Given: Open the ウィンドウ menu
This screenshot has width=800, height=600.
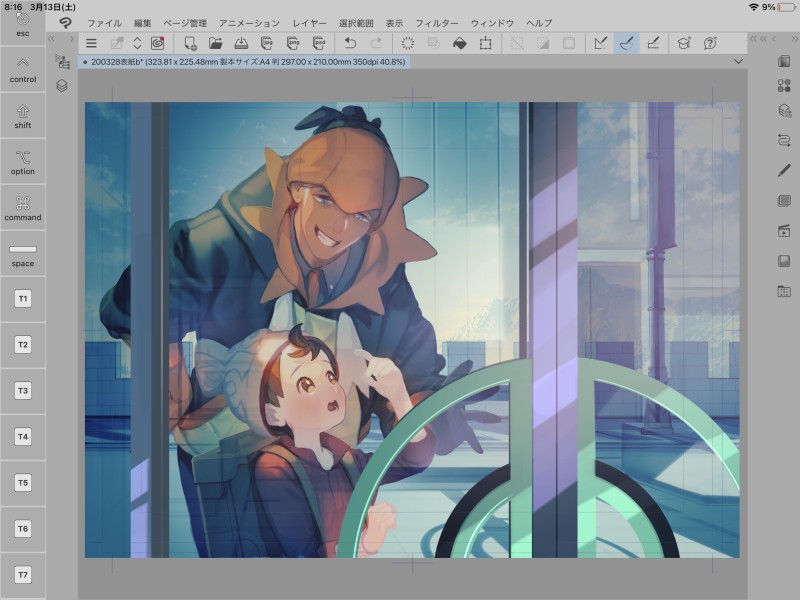Looking at the screenshot, I should (492, 23).
